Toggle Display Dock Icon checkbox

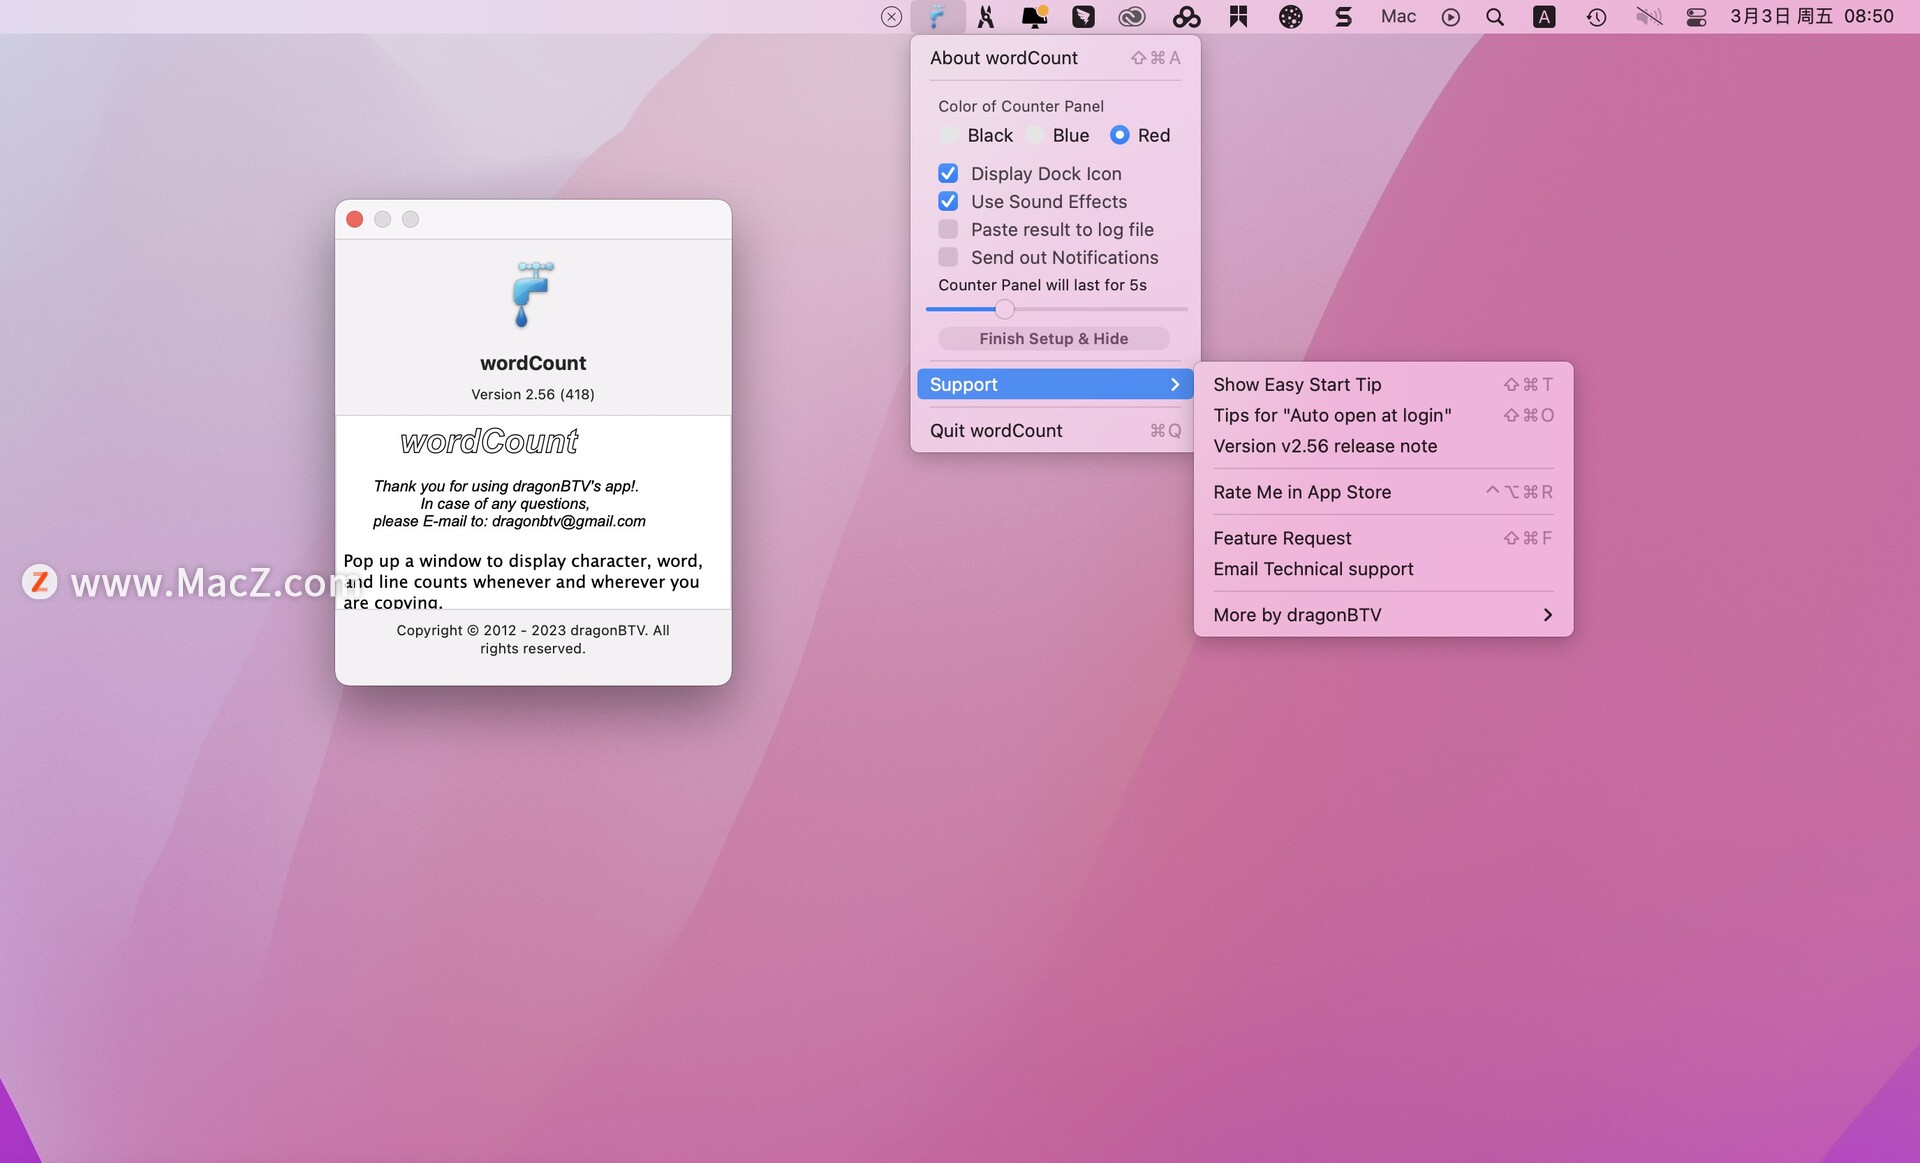tap(948, 174)
